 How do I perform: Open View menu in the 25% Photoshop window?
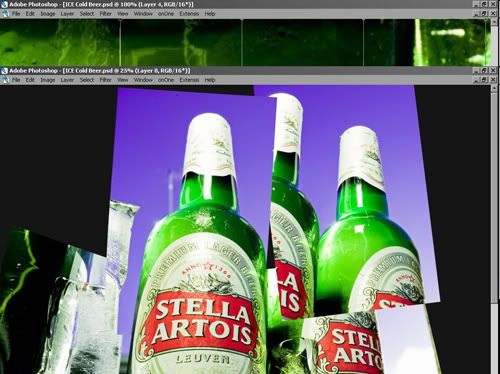(x=122, y=80)
